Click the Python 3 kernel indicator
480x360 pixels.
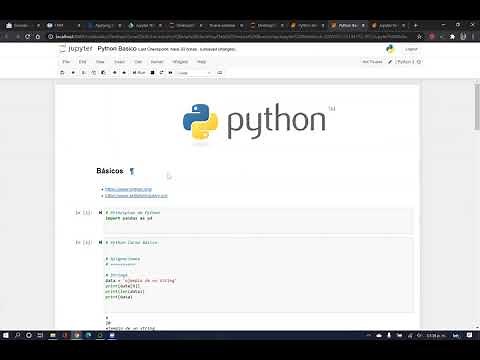coord(408,62)
